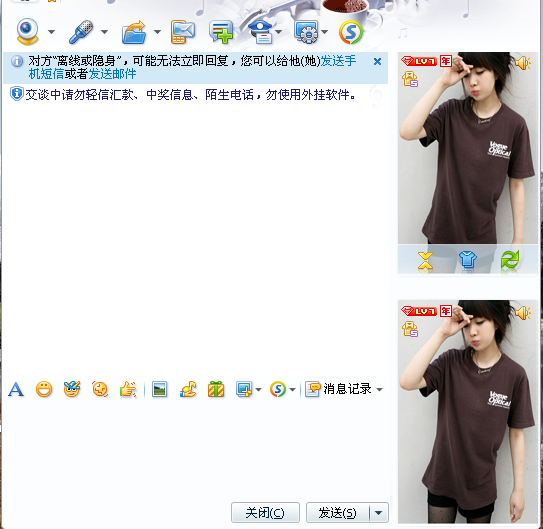Screen dimensions: 543x529
Task: Mute sound on contact's QQ show
Action: click(523, 63)
